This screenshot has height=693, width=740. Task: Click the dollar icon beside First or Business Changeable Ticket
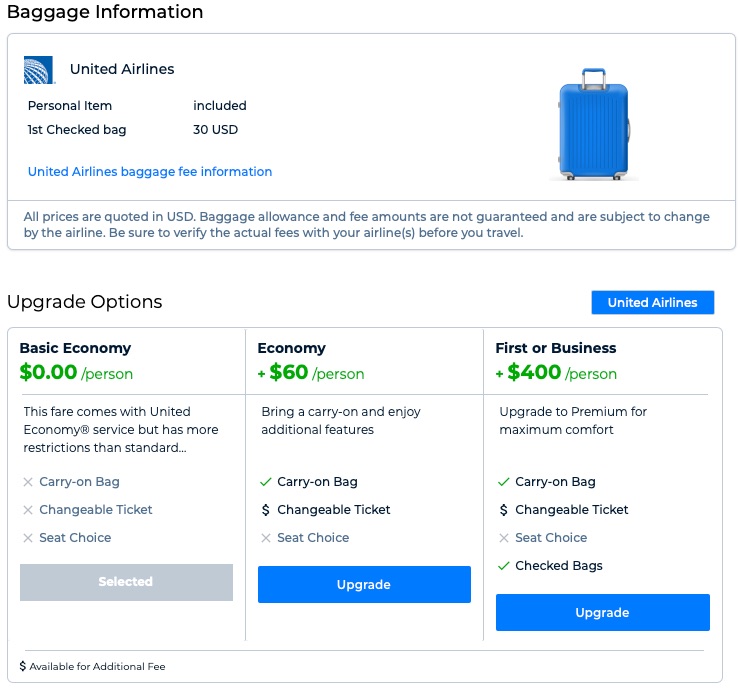[x=504, y=510]
